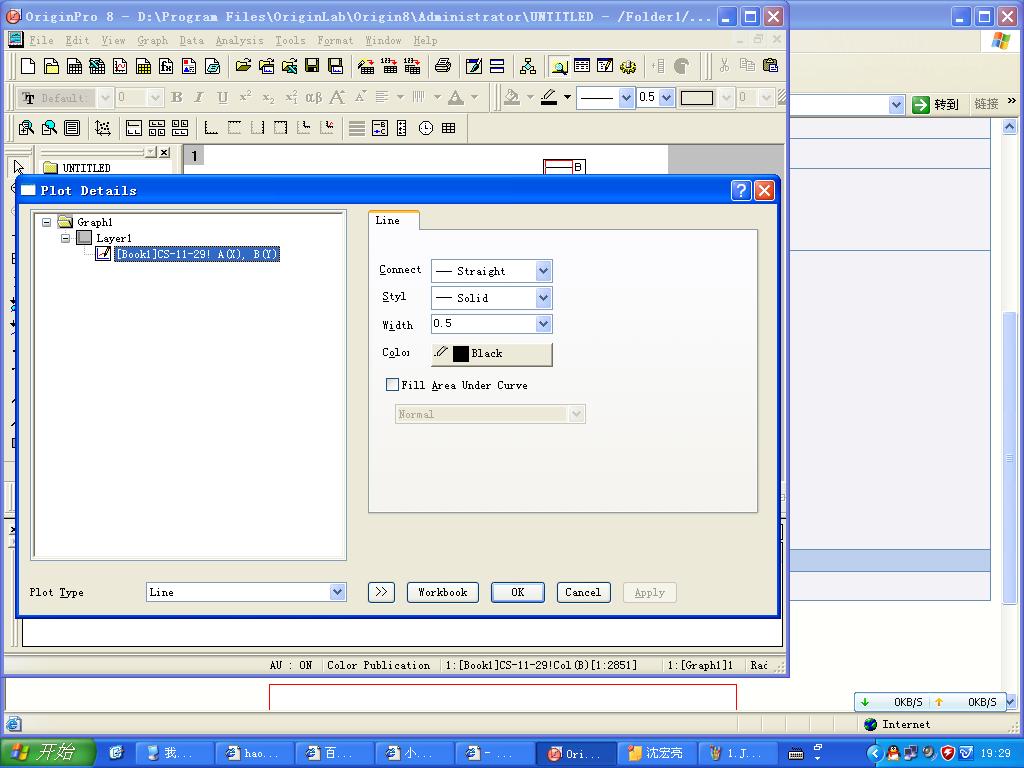Image resolution: width=1024 pixels, height=768 pixels.
Task: Click the Open project folder icon
Action: pos(243,66)
